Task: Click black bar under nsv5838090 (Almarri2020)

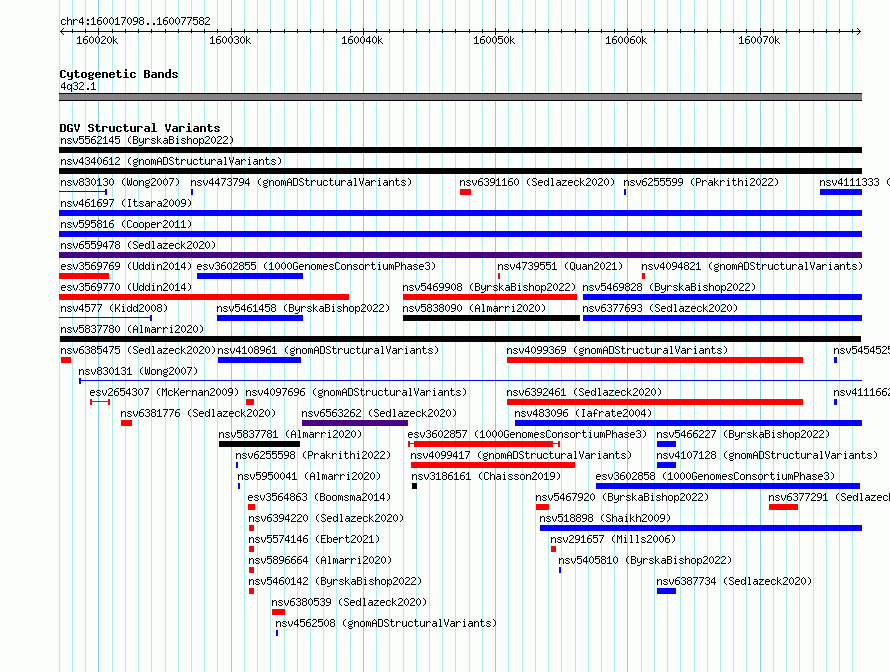Action: (x=492, y=318)
